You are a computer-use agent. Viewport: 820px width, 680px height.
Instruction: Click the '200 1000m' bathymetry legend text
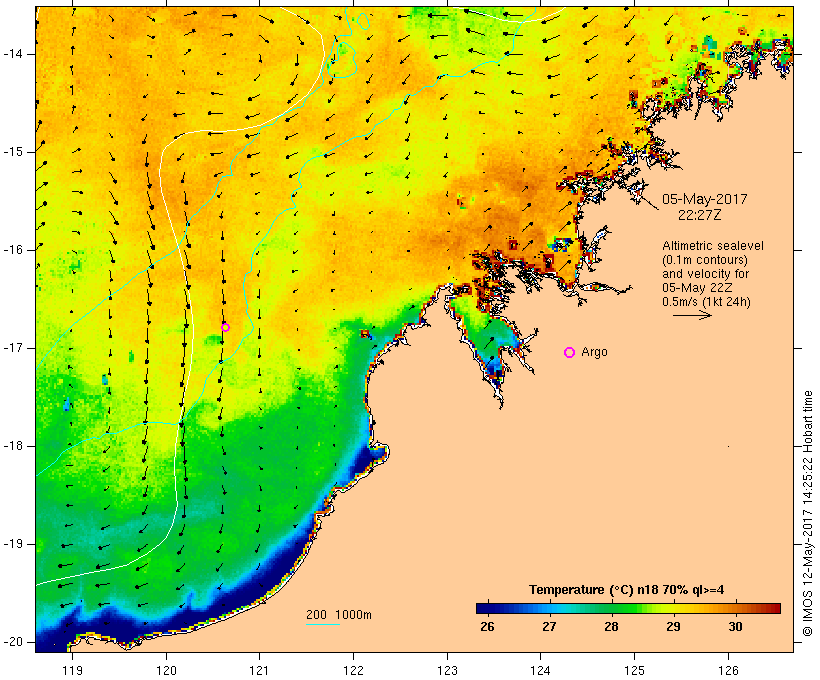point(339,615)
